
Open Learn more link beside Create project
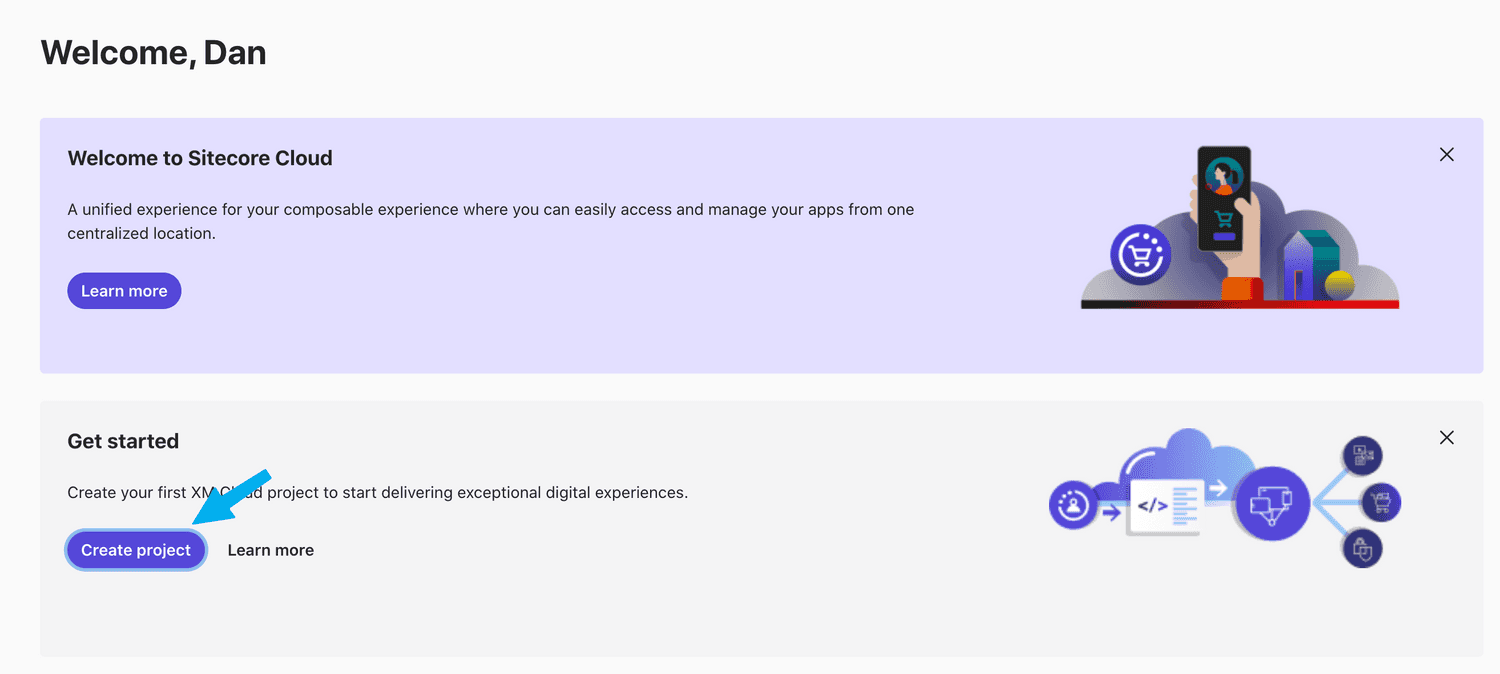click(x=271, y=550)
